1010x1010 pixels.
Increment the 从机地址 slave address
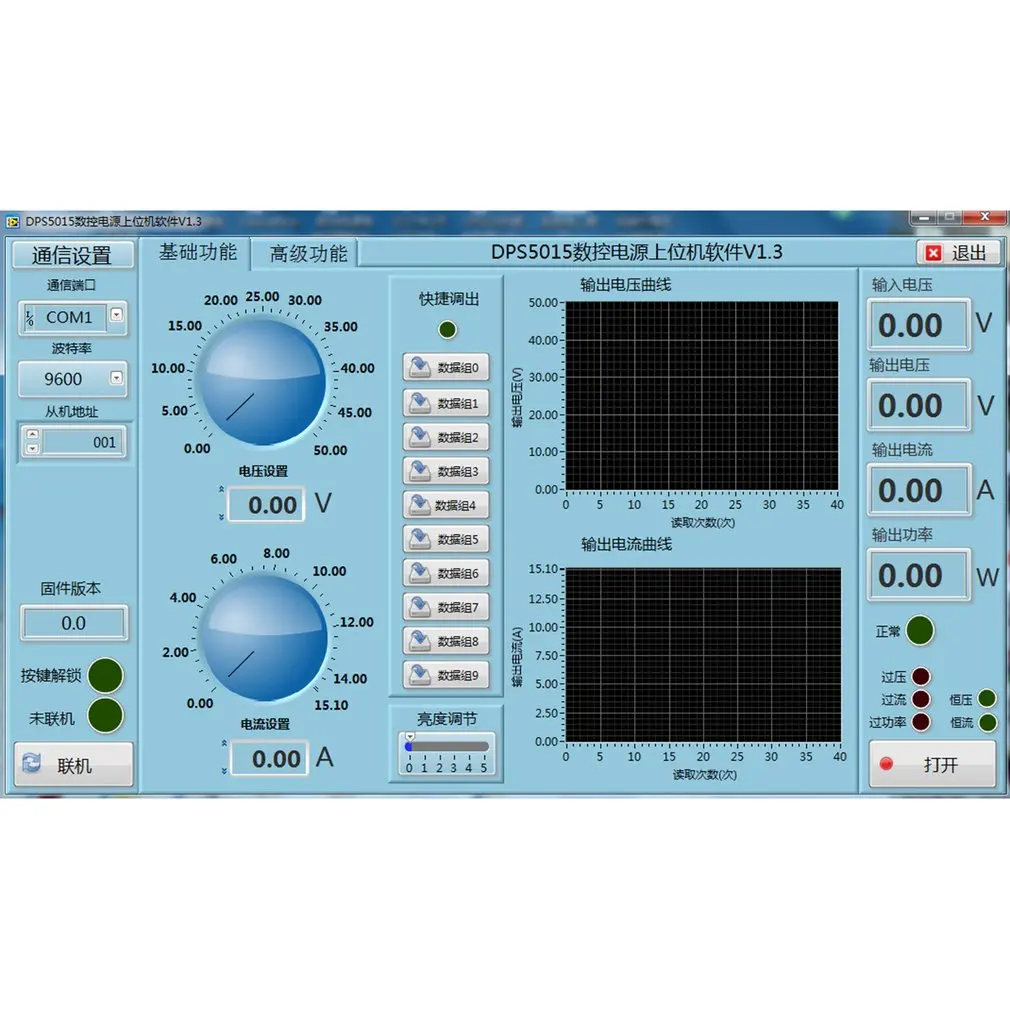(33, 435)
